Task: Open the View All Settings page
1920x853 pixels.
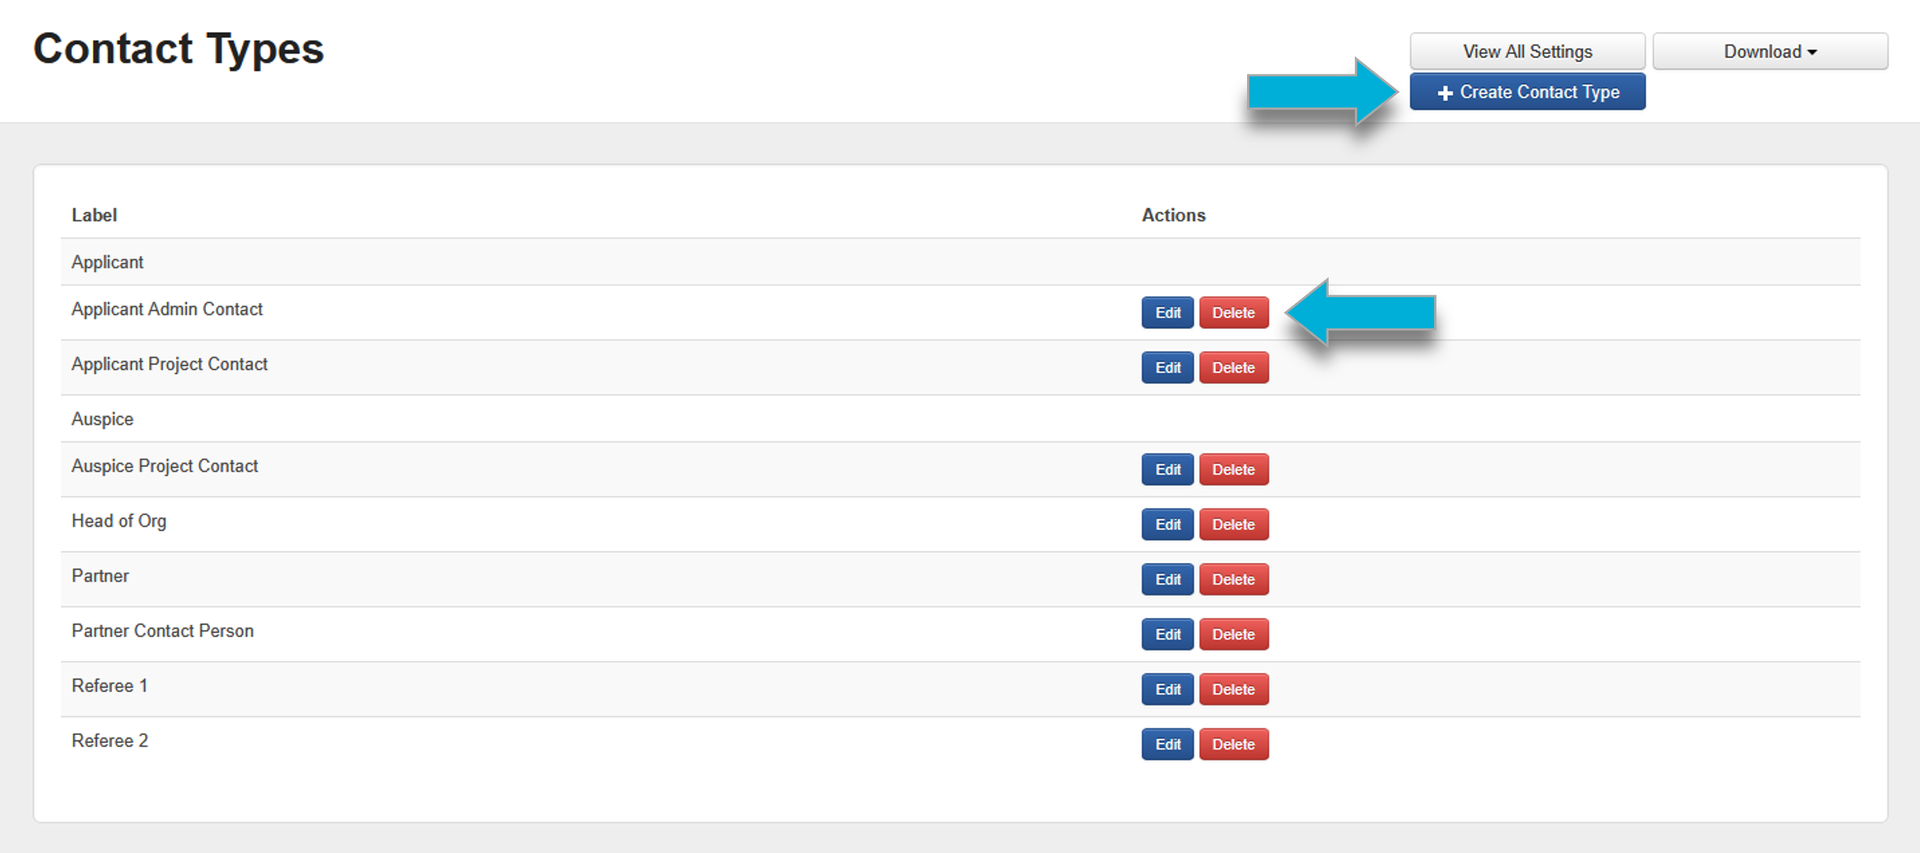Action: (1527, 52)
